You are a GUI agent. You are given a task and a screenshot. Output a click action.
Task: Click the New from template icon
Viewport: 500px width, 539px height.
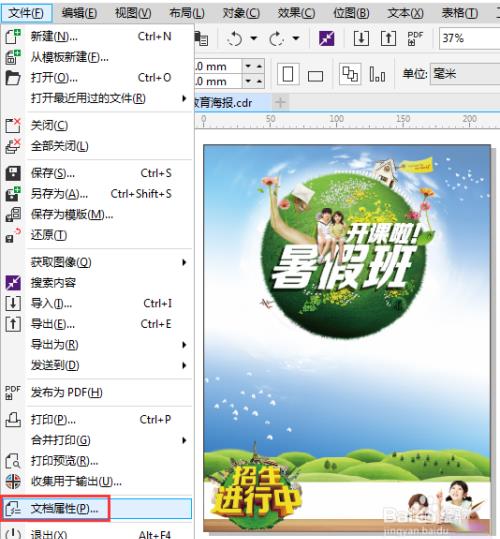(x=13, y=57)
